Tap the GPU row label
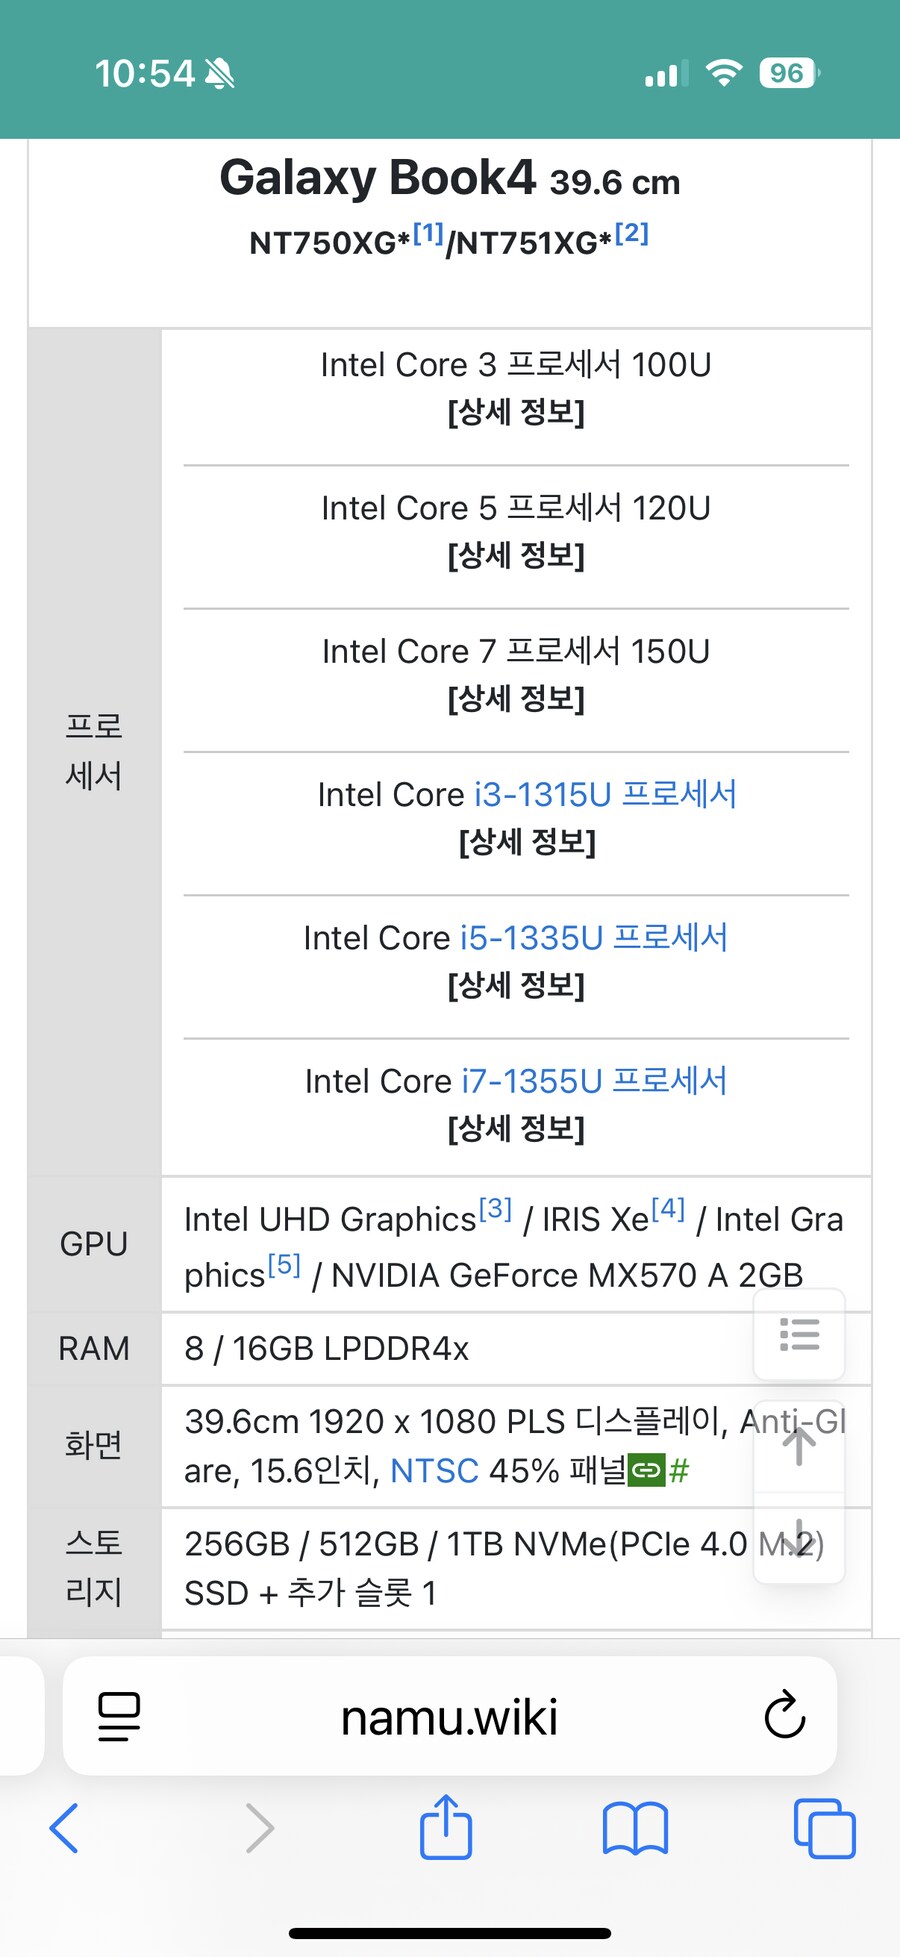The width and height of the screenshot is (900, 1957). (x=94, y=1244)
